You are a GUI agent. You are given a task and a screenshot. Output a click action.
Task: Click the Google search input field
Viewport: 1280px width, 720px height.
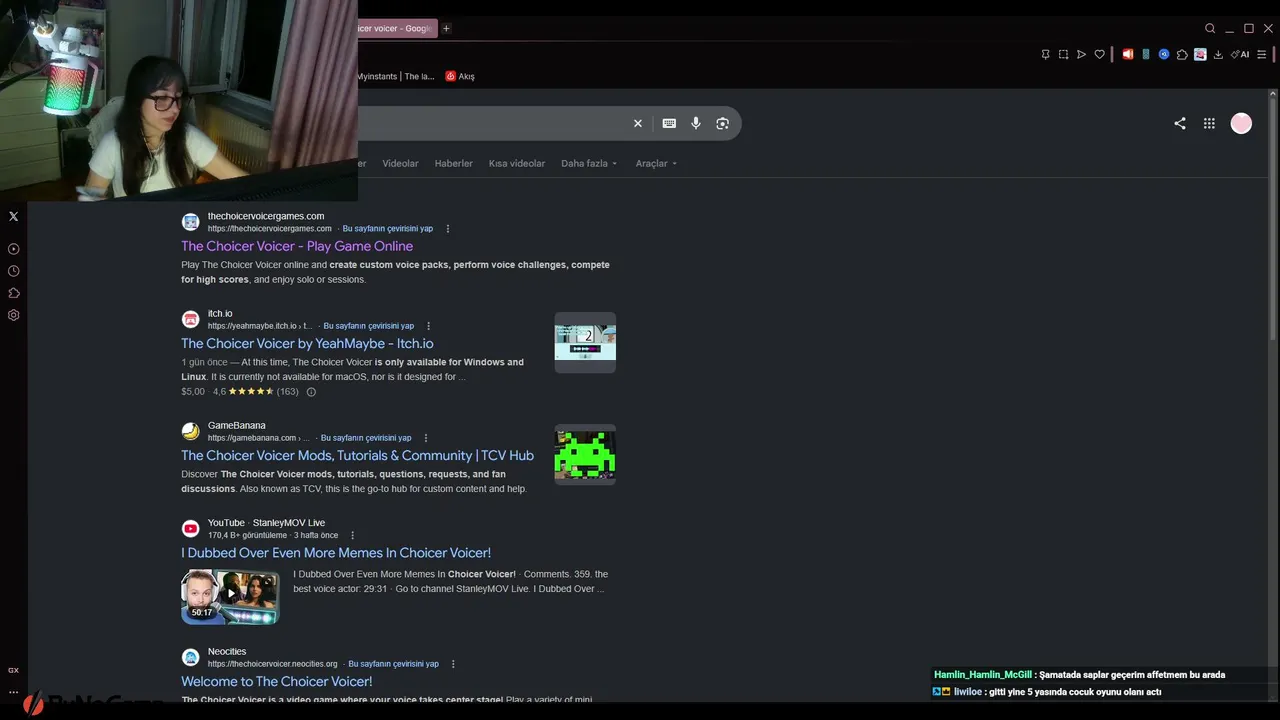(x=490, y=123)
